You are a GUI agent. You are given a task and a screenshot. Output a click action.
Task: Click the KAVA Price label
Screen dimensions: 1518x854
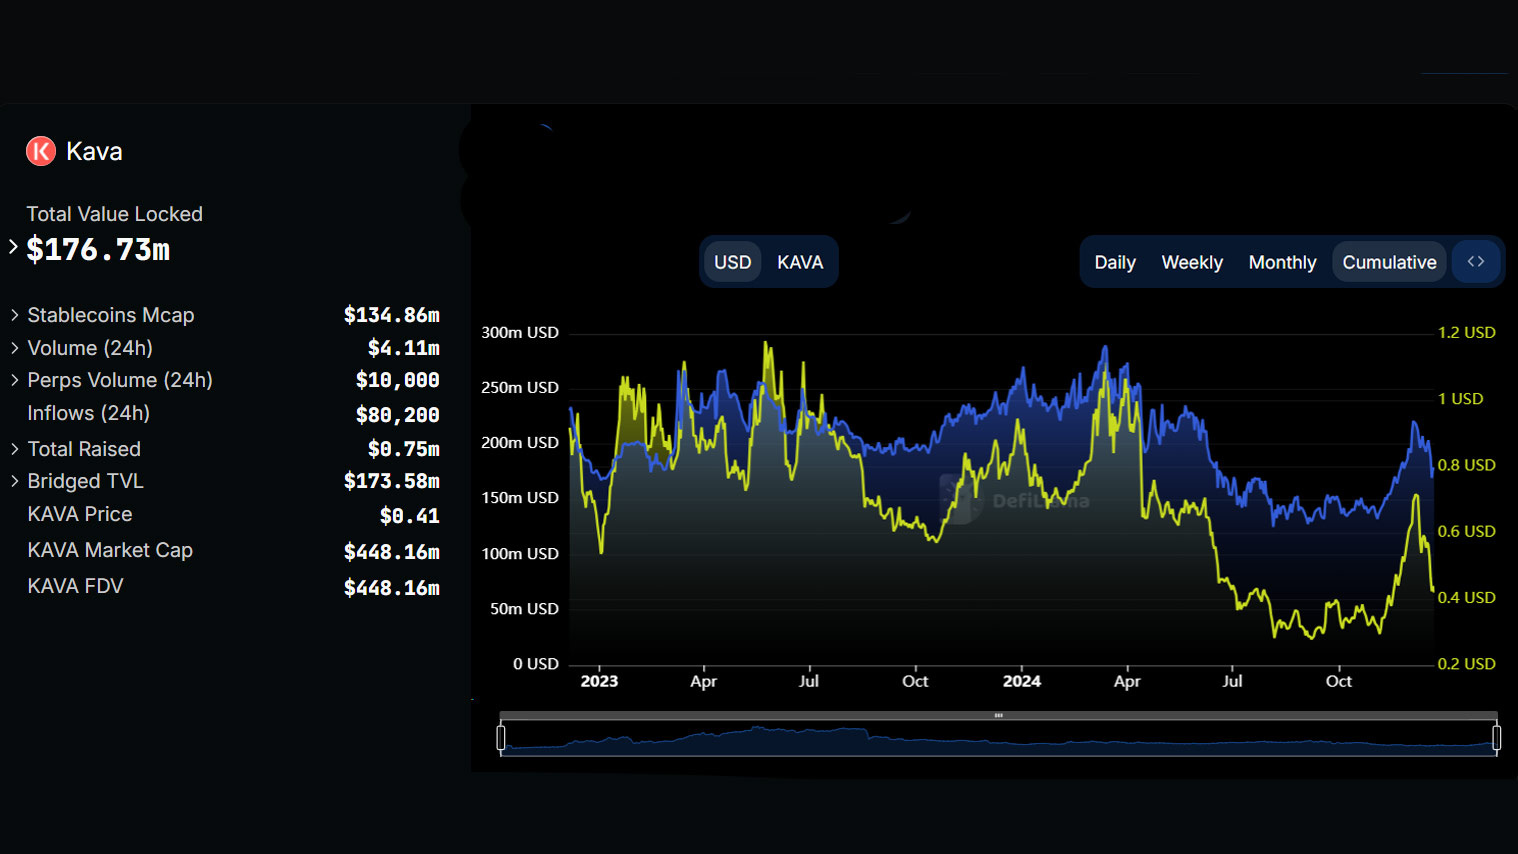coord(80,514)
